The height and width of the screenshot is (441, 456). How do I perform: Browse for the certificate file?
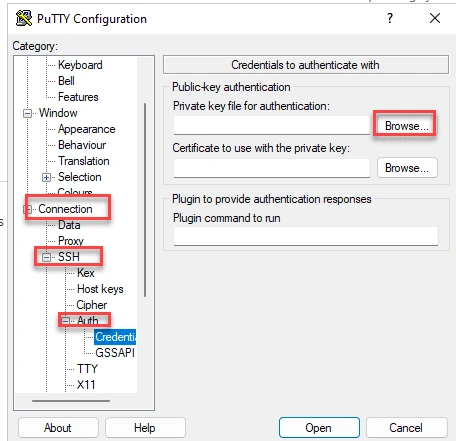tap(407, 168)
